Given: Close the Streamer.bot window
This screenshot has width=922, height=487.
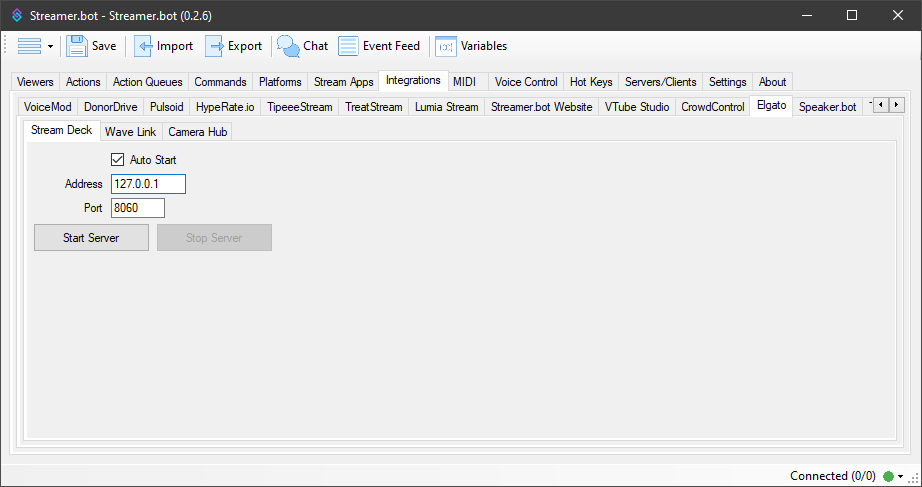Looking at the screenshot, I should point(898,15).
